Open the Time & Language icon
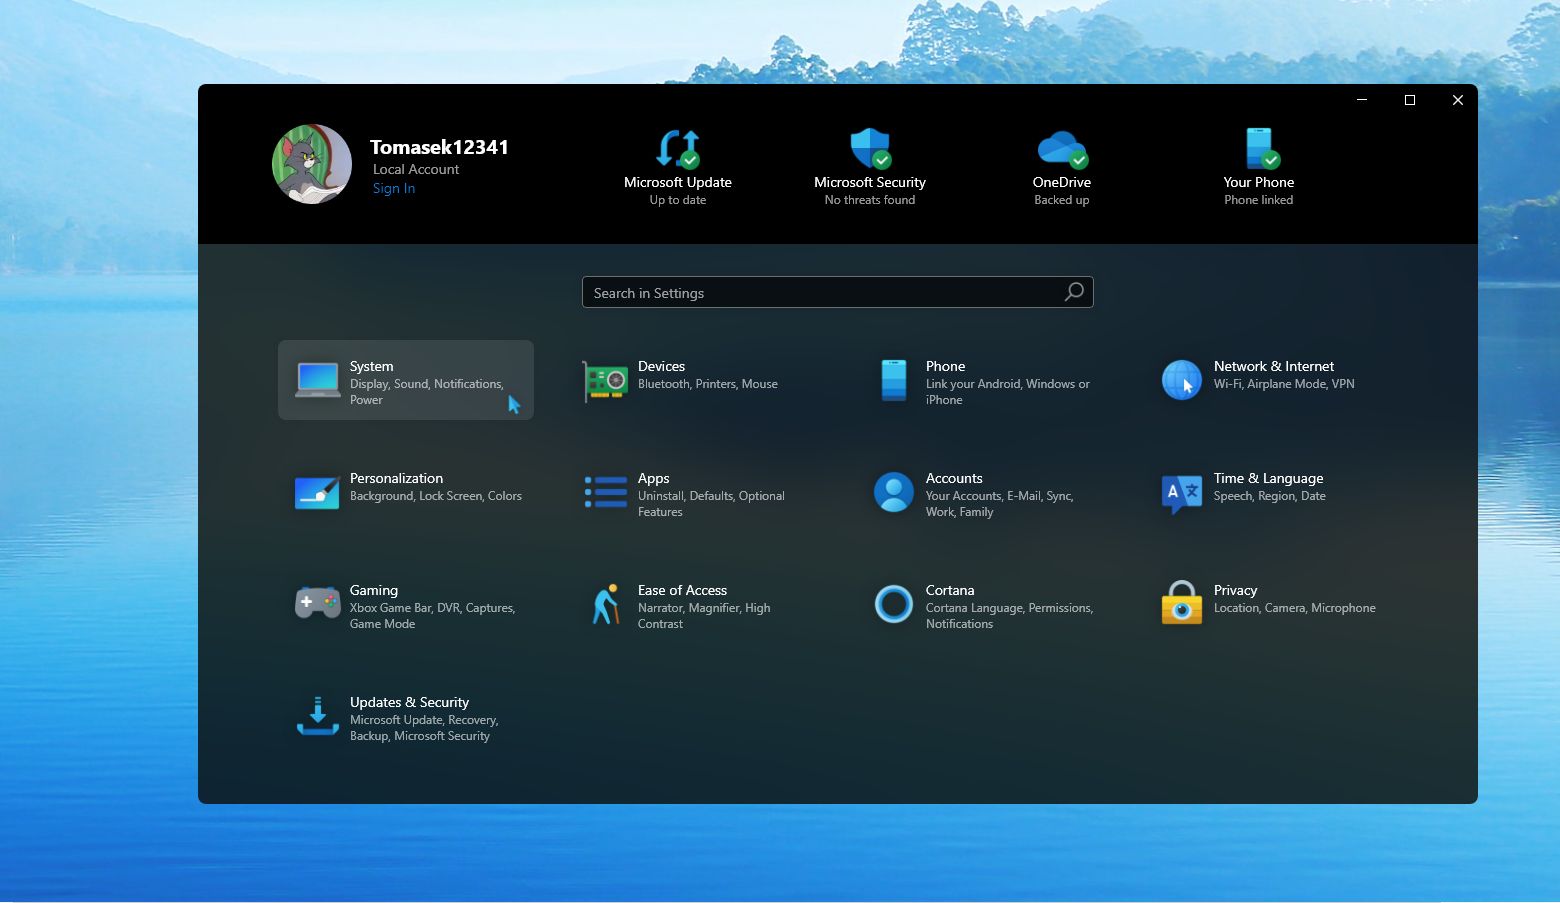1560x903 pixels. click(1181, 494)
